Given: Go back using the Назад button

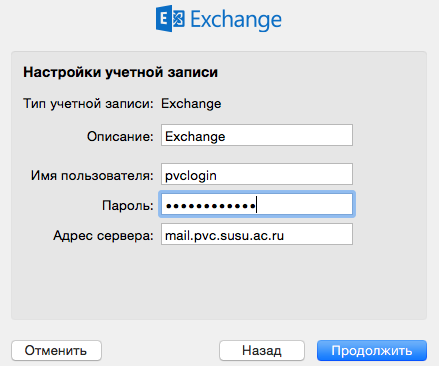Looking at the screenshot, I should coord(262,350).
